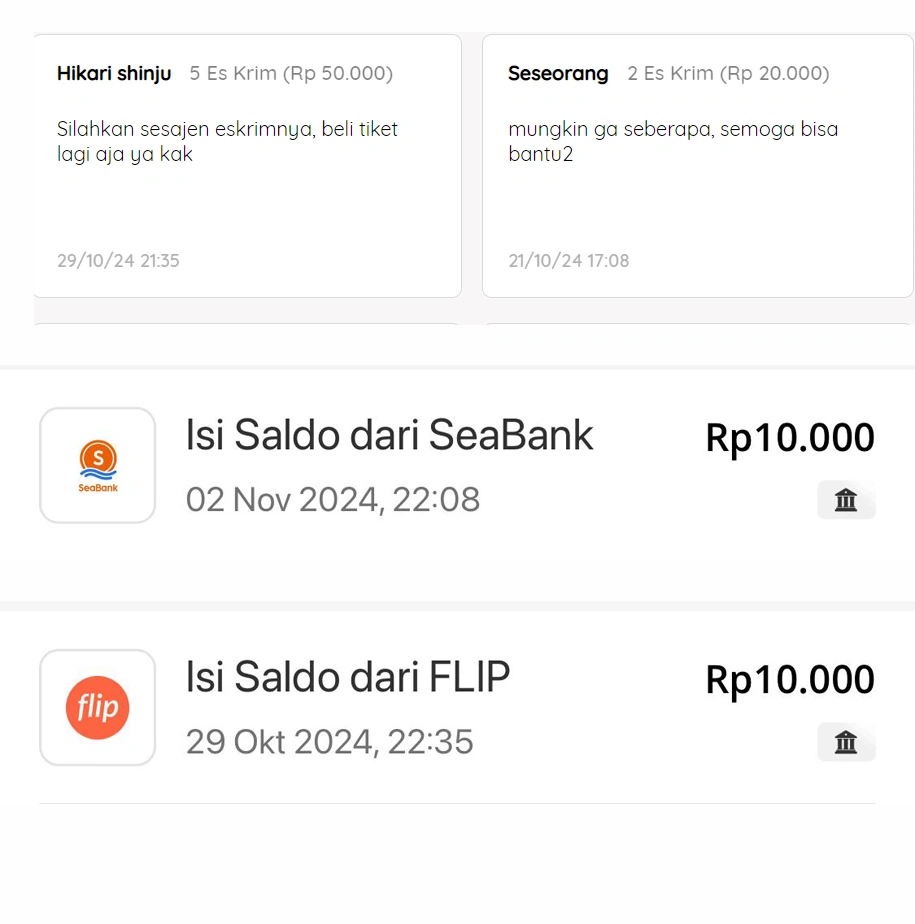Click the 2 Es Krim (Rp 20.000) label
Screen dimensions: 915x924
click(x=728, y=73)
